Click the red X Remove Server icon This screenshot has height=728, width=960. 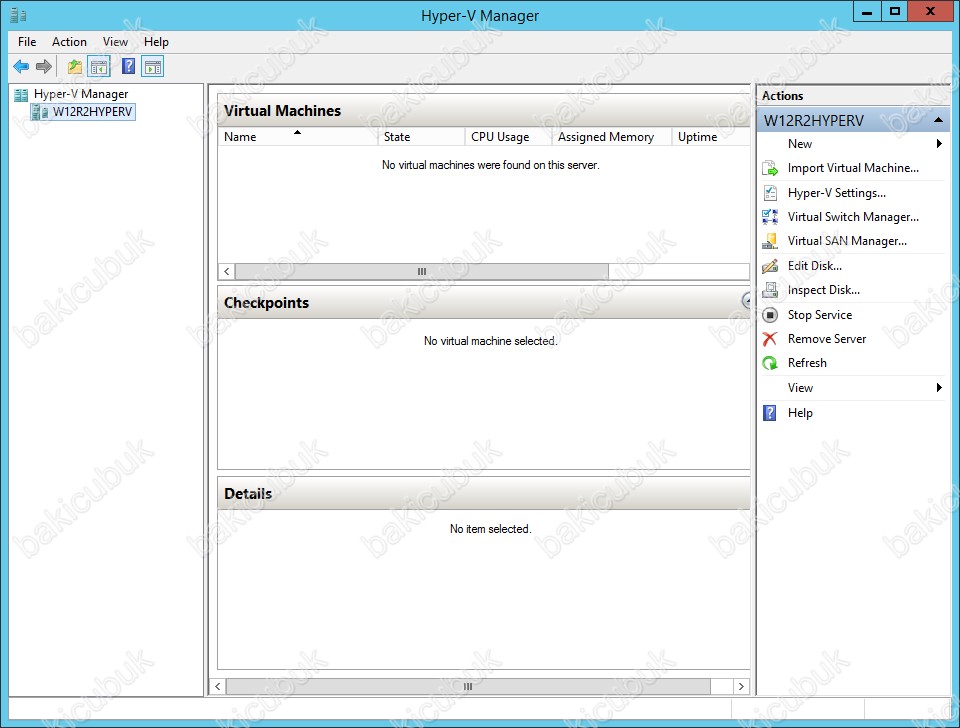tap(770, 339)
